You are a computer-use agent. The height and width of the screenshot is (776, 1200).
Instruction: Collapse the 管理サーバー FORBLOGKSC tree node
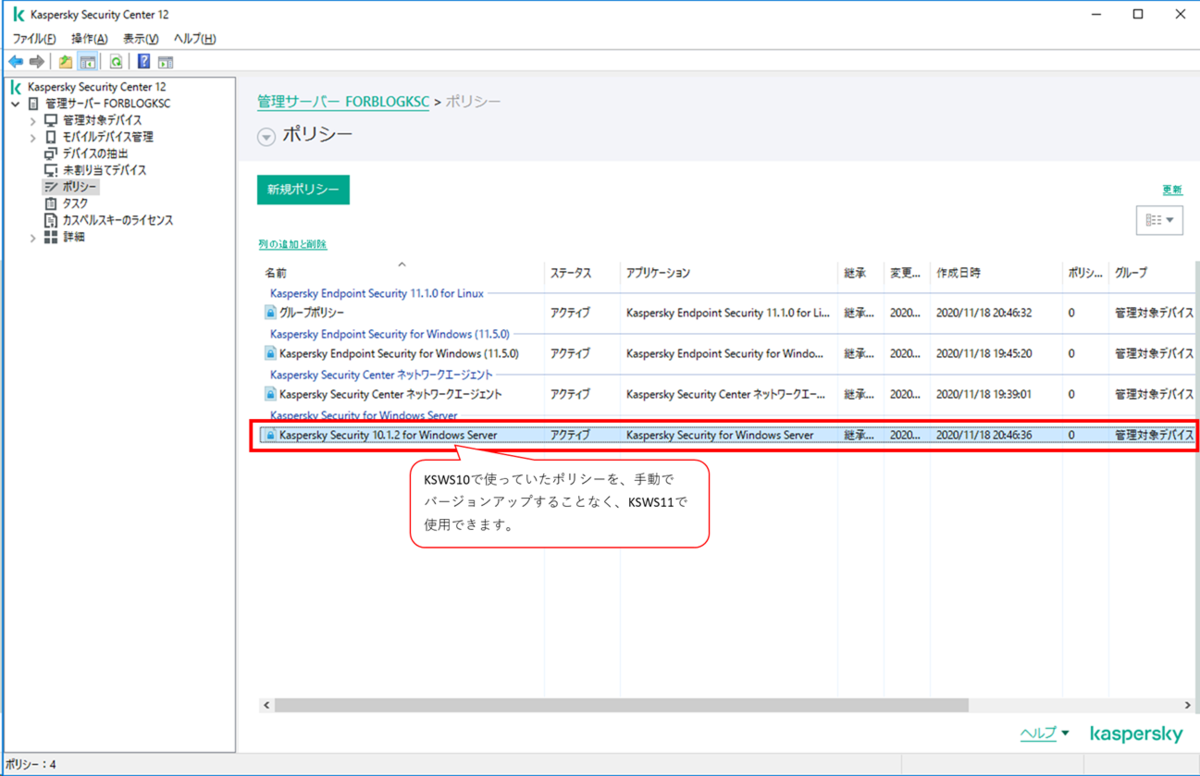click(x=16, y=104)
